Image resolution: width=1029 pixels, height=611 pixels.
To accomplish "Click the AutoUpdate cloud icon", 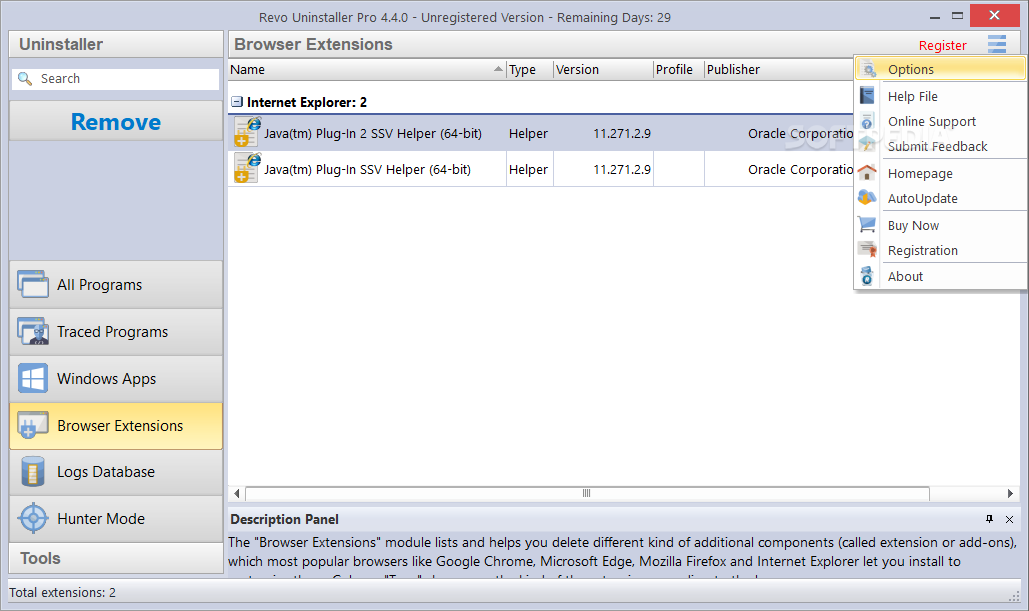I will tap(867, 198).
